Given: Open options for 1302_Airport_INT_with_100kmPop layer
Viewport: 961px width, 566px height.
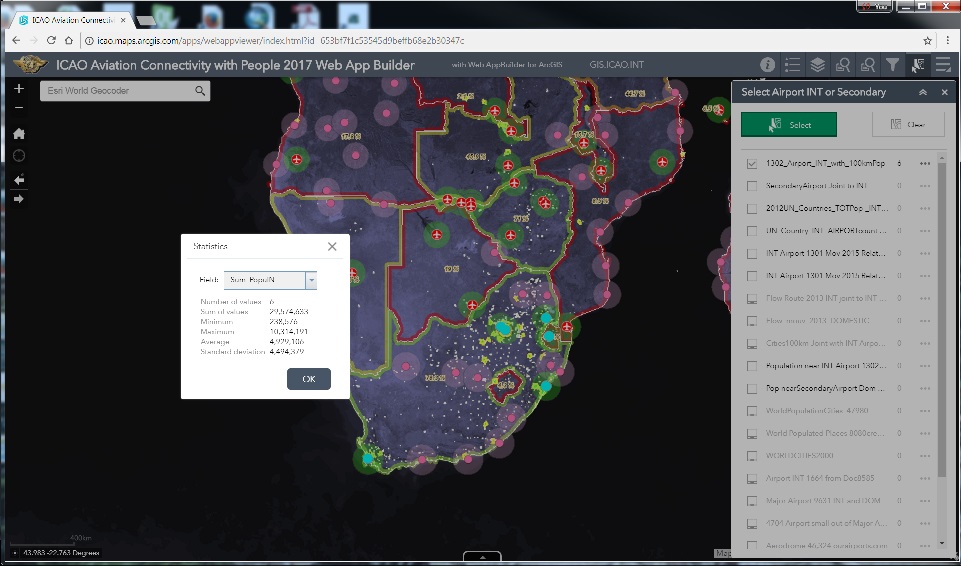Looking at the screenshot, I should 925,164.
